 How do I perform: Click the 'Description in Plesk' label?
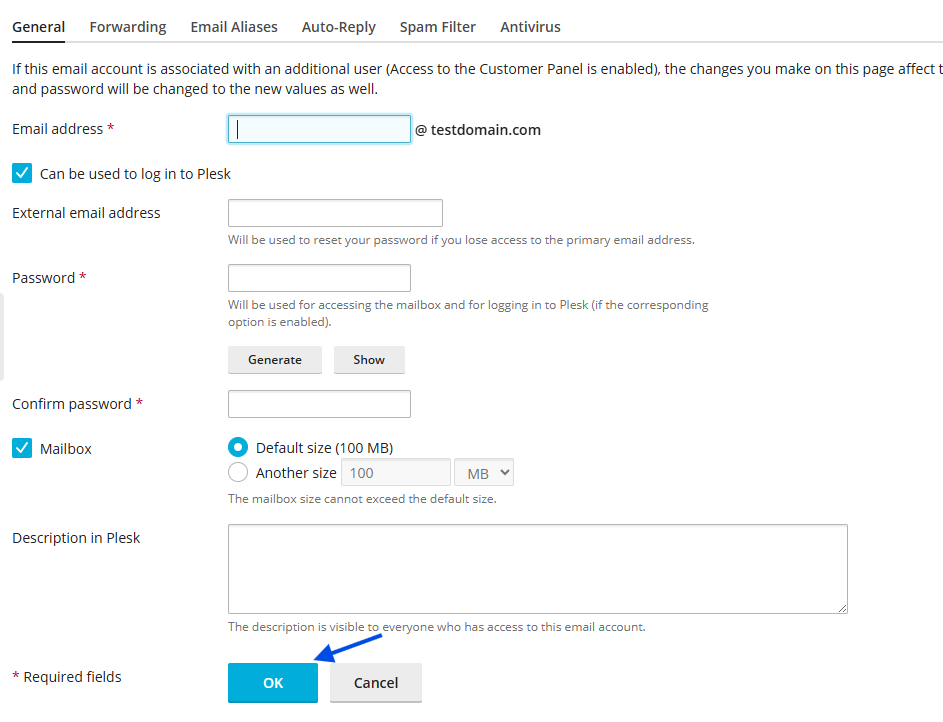coord(76,538)
